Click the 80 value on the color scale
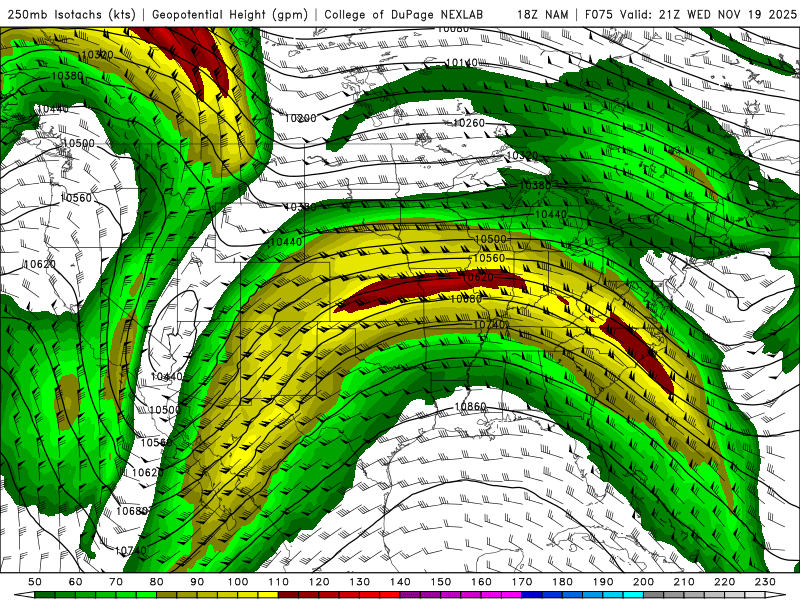This screenshot has width=800, height=600. (157, 582)
